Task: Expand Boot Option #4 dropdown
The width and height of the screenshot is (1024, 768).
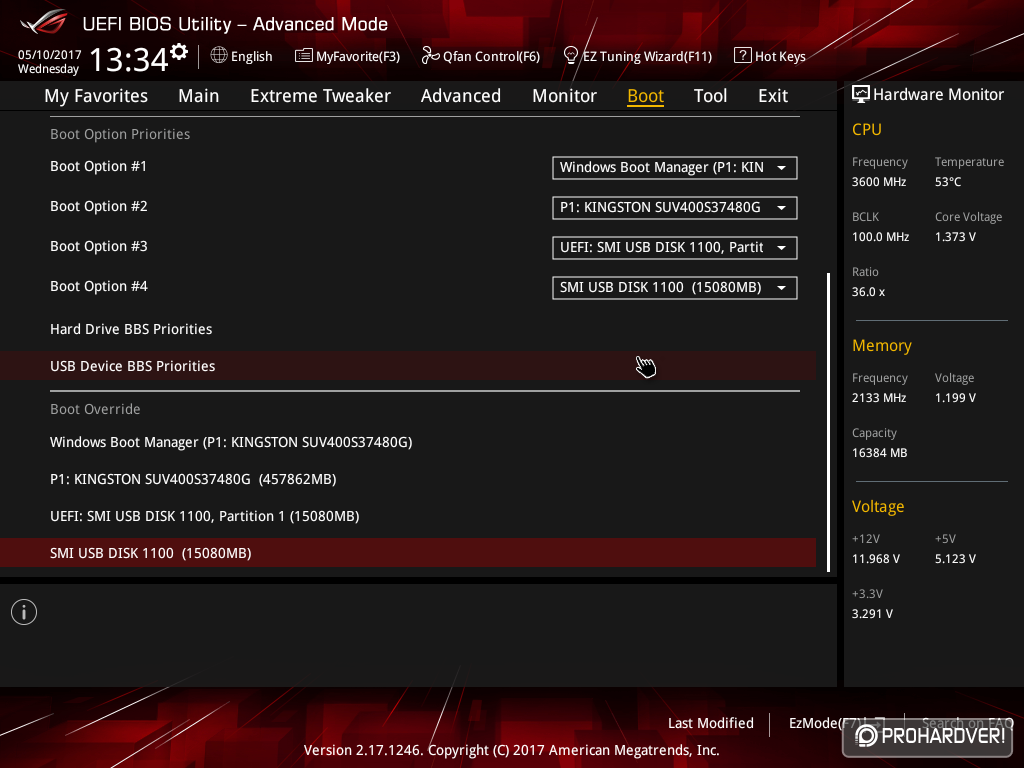Action: pos(675,287)
